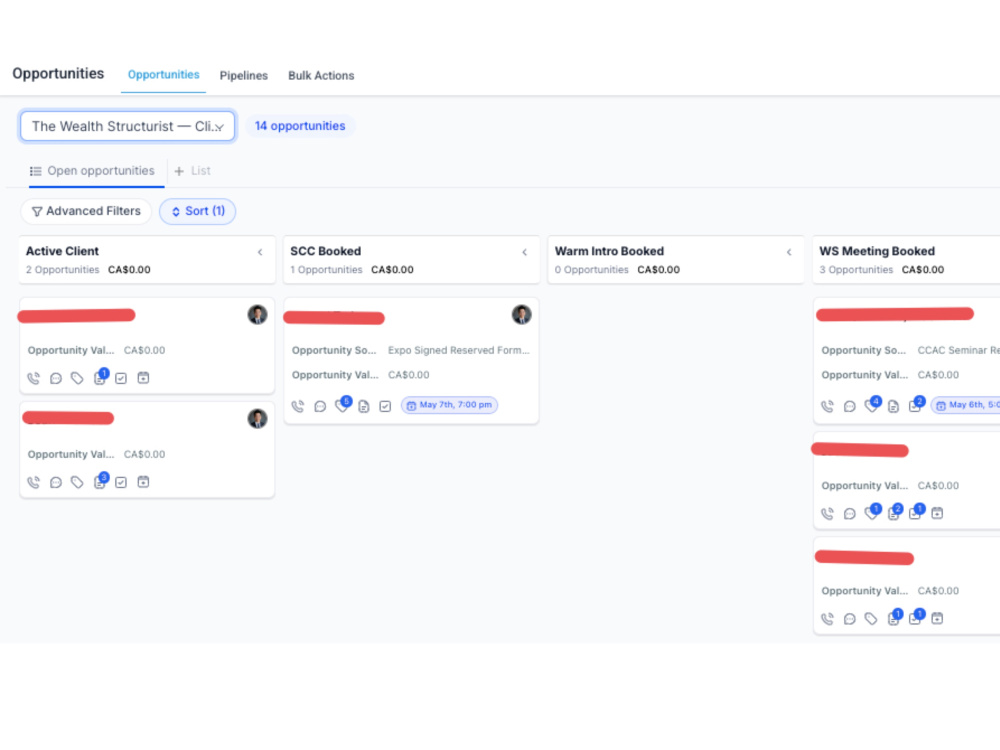Click owner avatar on Active Client 1-note card
Image resolution: width=1000 pixels, height=750 pixels.
[258, 314]
